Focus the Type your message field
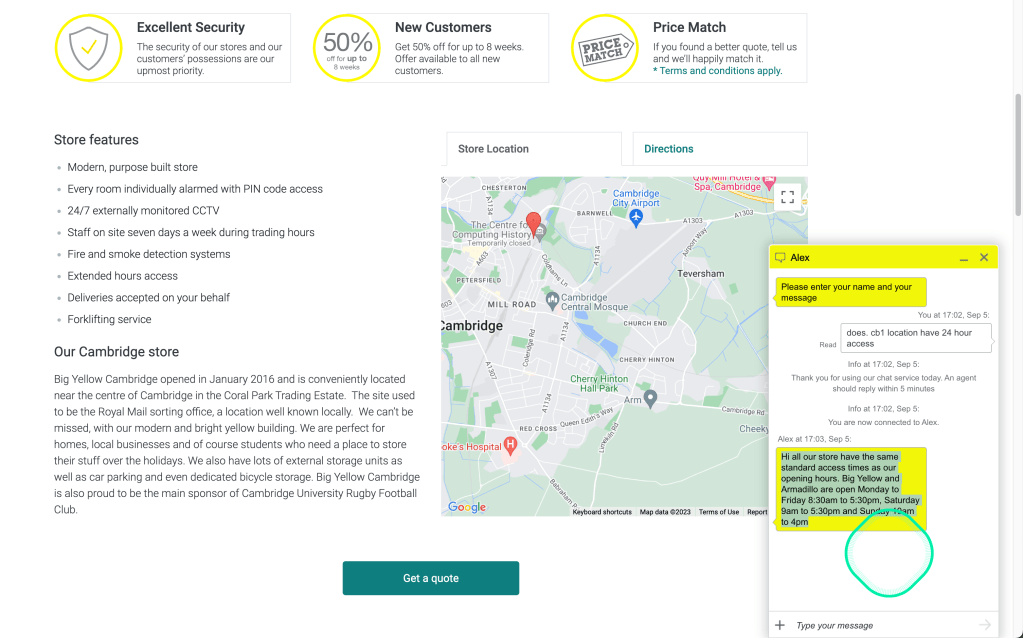 (x=884, y=625)
